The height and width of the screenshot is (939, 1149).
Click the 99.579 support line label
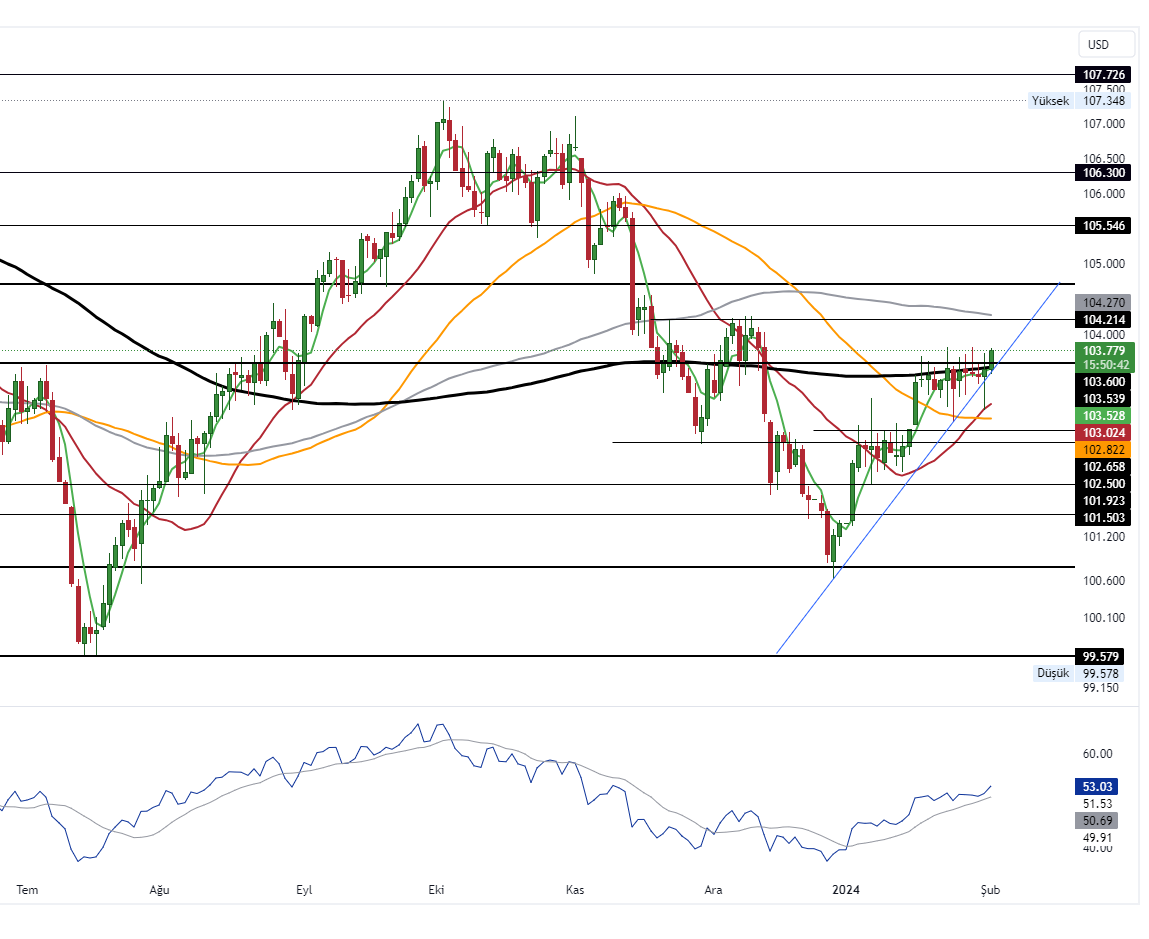tap(1104, 657)
